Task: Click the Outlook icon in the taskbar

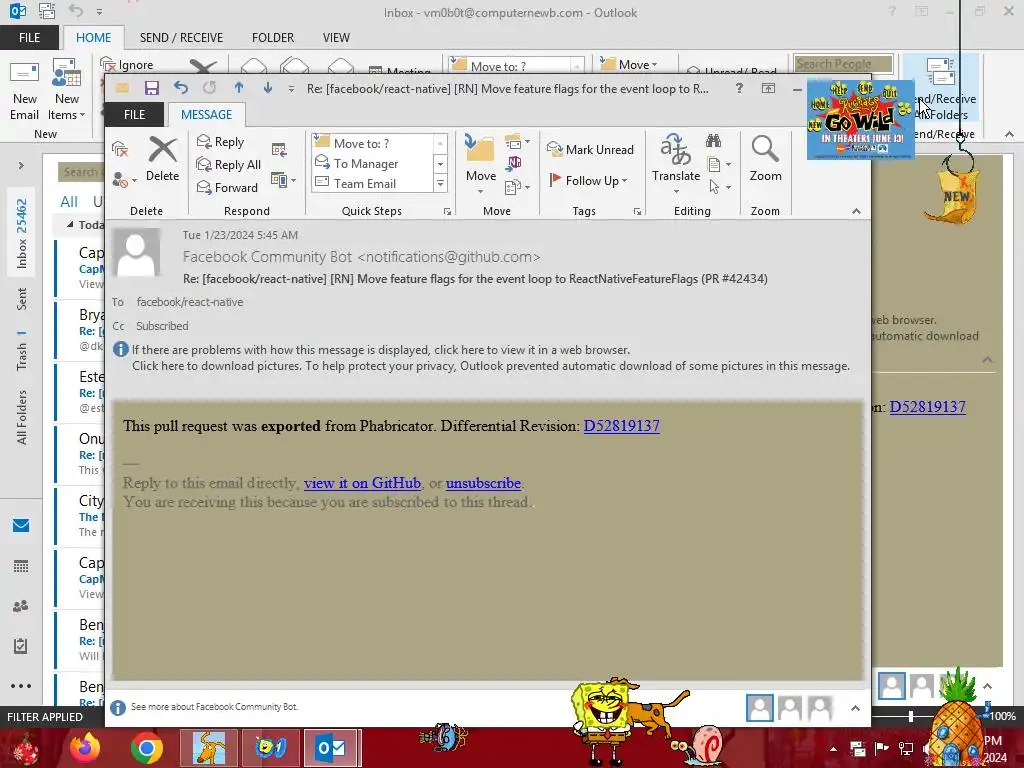Action: (331, 748)
